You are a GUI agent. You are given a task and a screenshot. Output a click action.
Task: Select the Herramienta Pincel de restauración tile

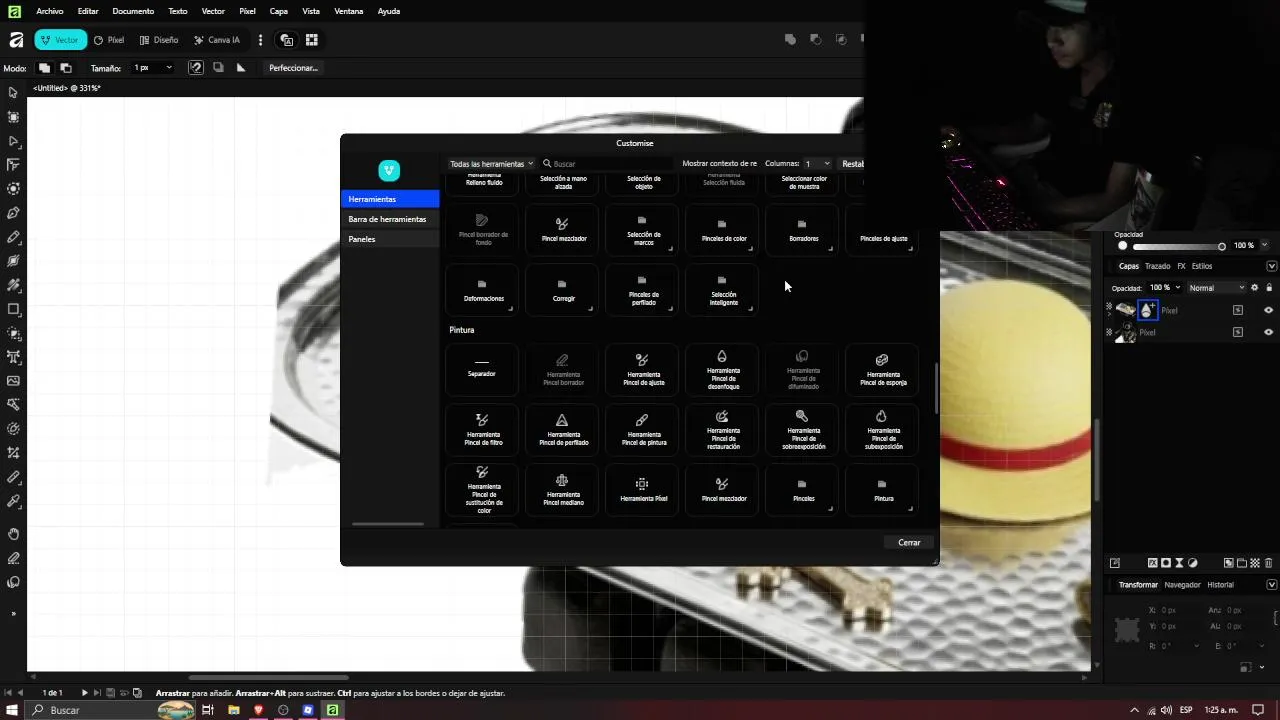723,429
